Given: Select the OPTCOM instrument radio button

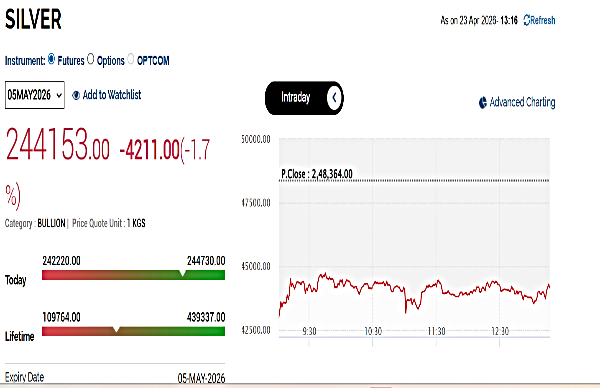Looking at the screenshot, I should tap(130, 59).
